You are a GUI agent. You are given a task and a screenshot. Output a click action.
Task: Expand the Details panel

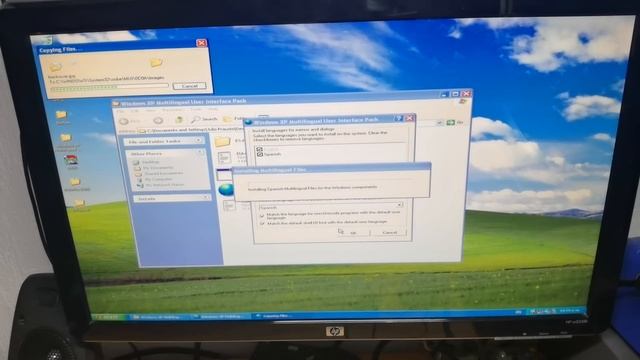[x=205, y=198]
